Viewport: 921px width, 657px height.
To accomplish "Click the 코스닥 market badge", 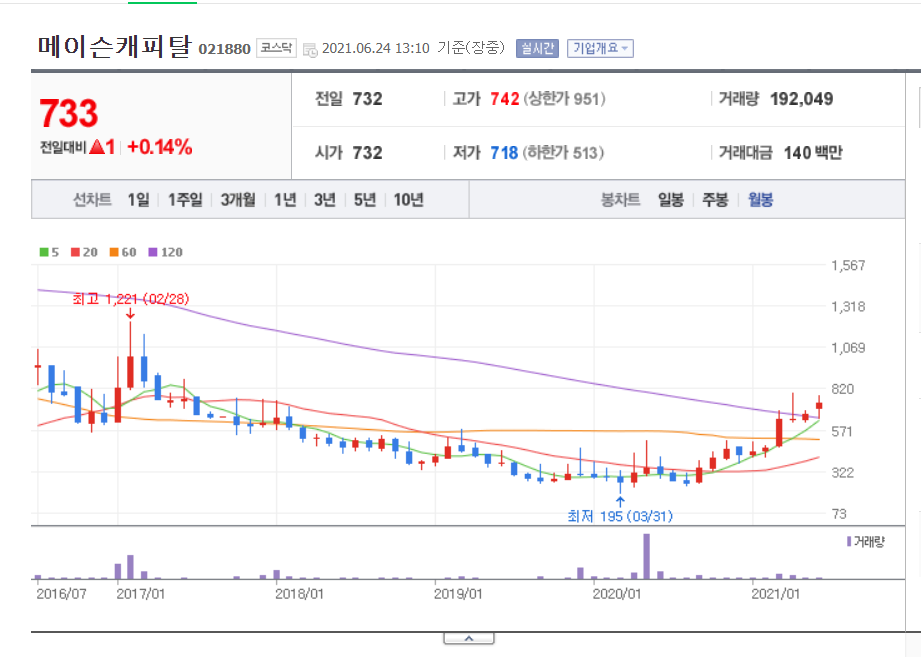I will click(276, 48).
